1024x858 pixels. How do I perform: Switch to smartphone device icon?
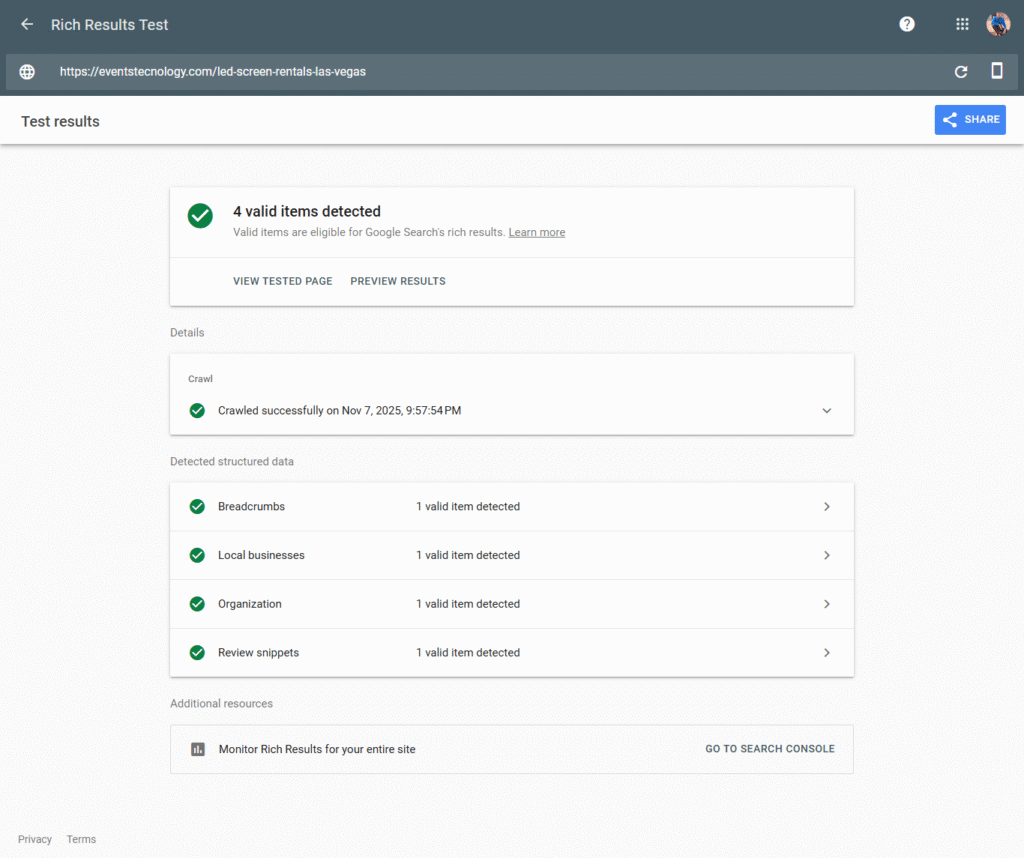(x=997, y=71)
